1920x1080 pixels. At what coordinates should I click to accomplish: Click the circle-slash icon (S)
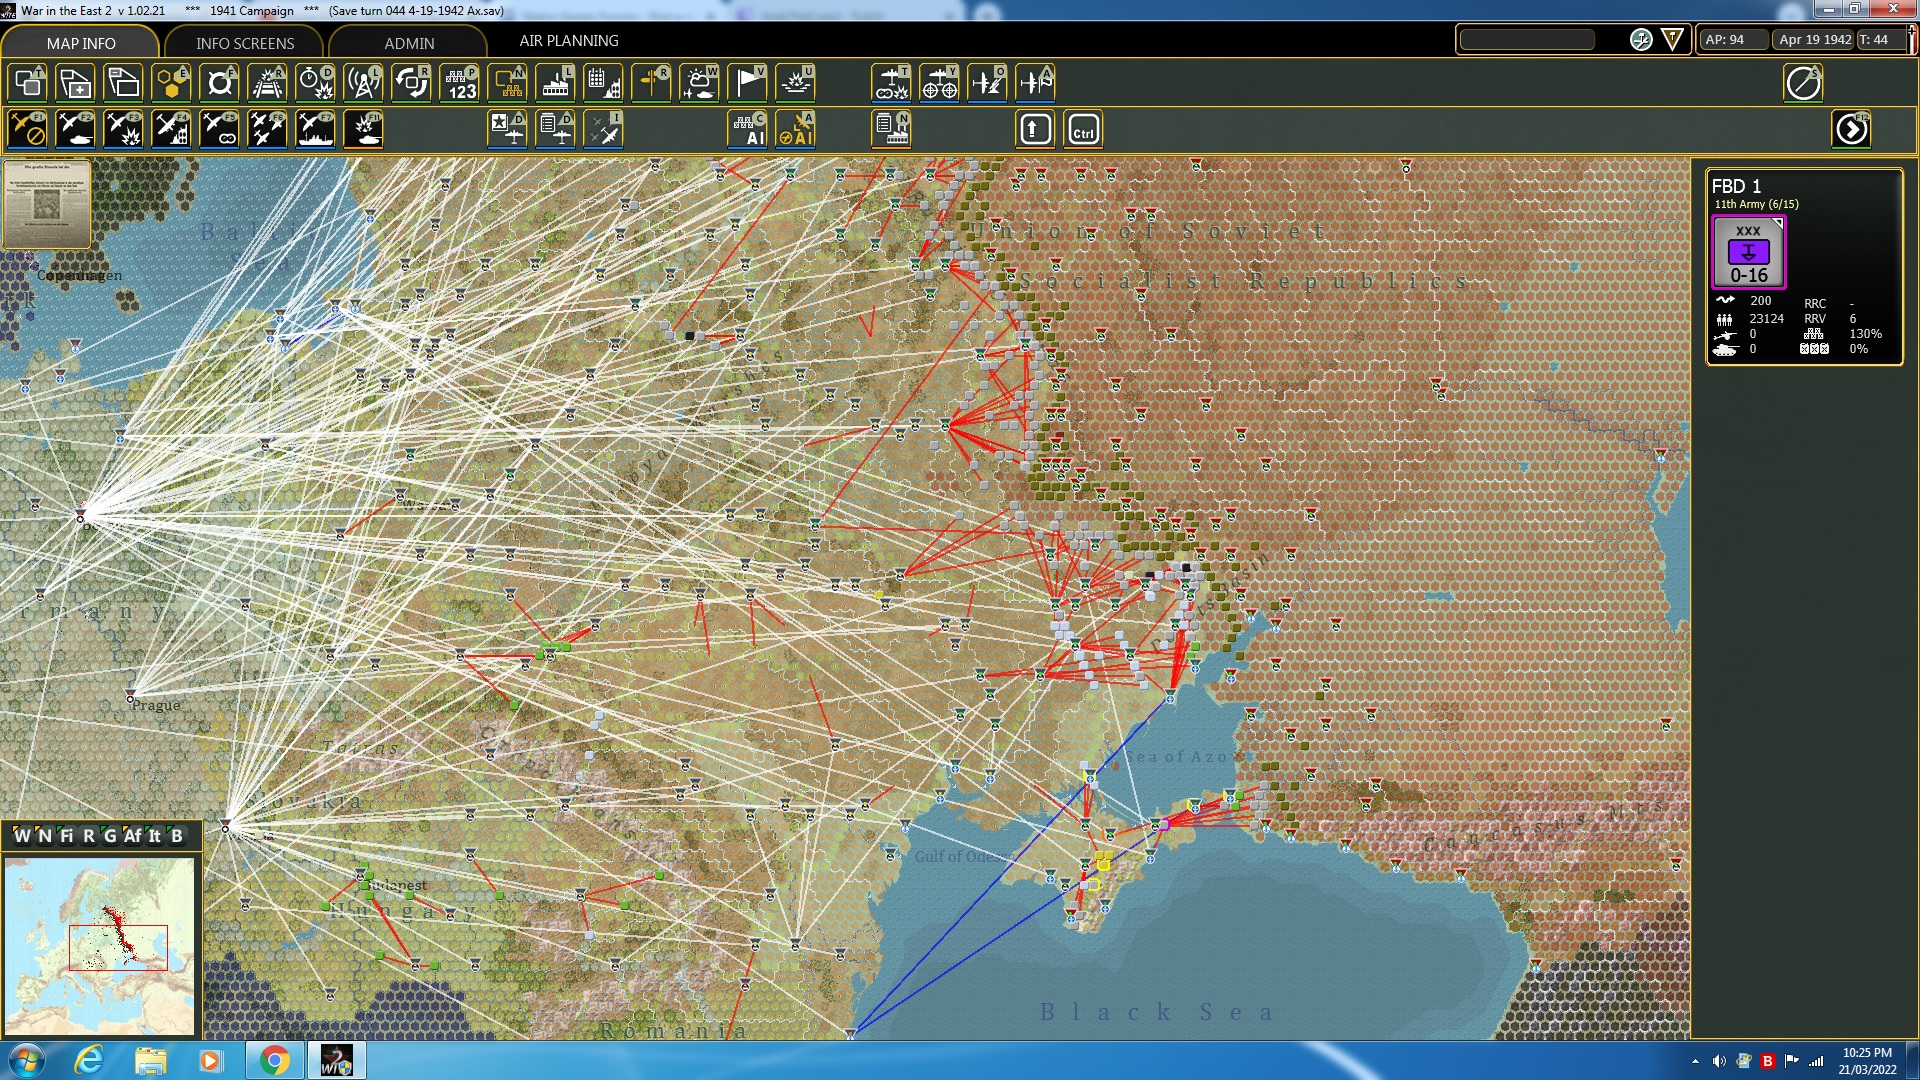click(x=1803, y=83)
